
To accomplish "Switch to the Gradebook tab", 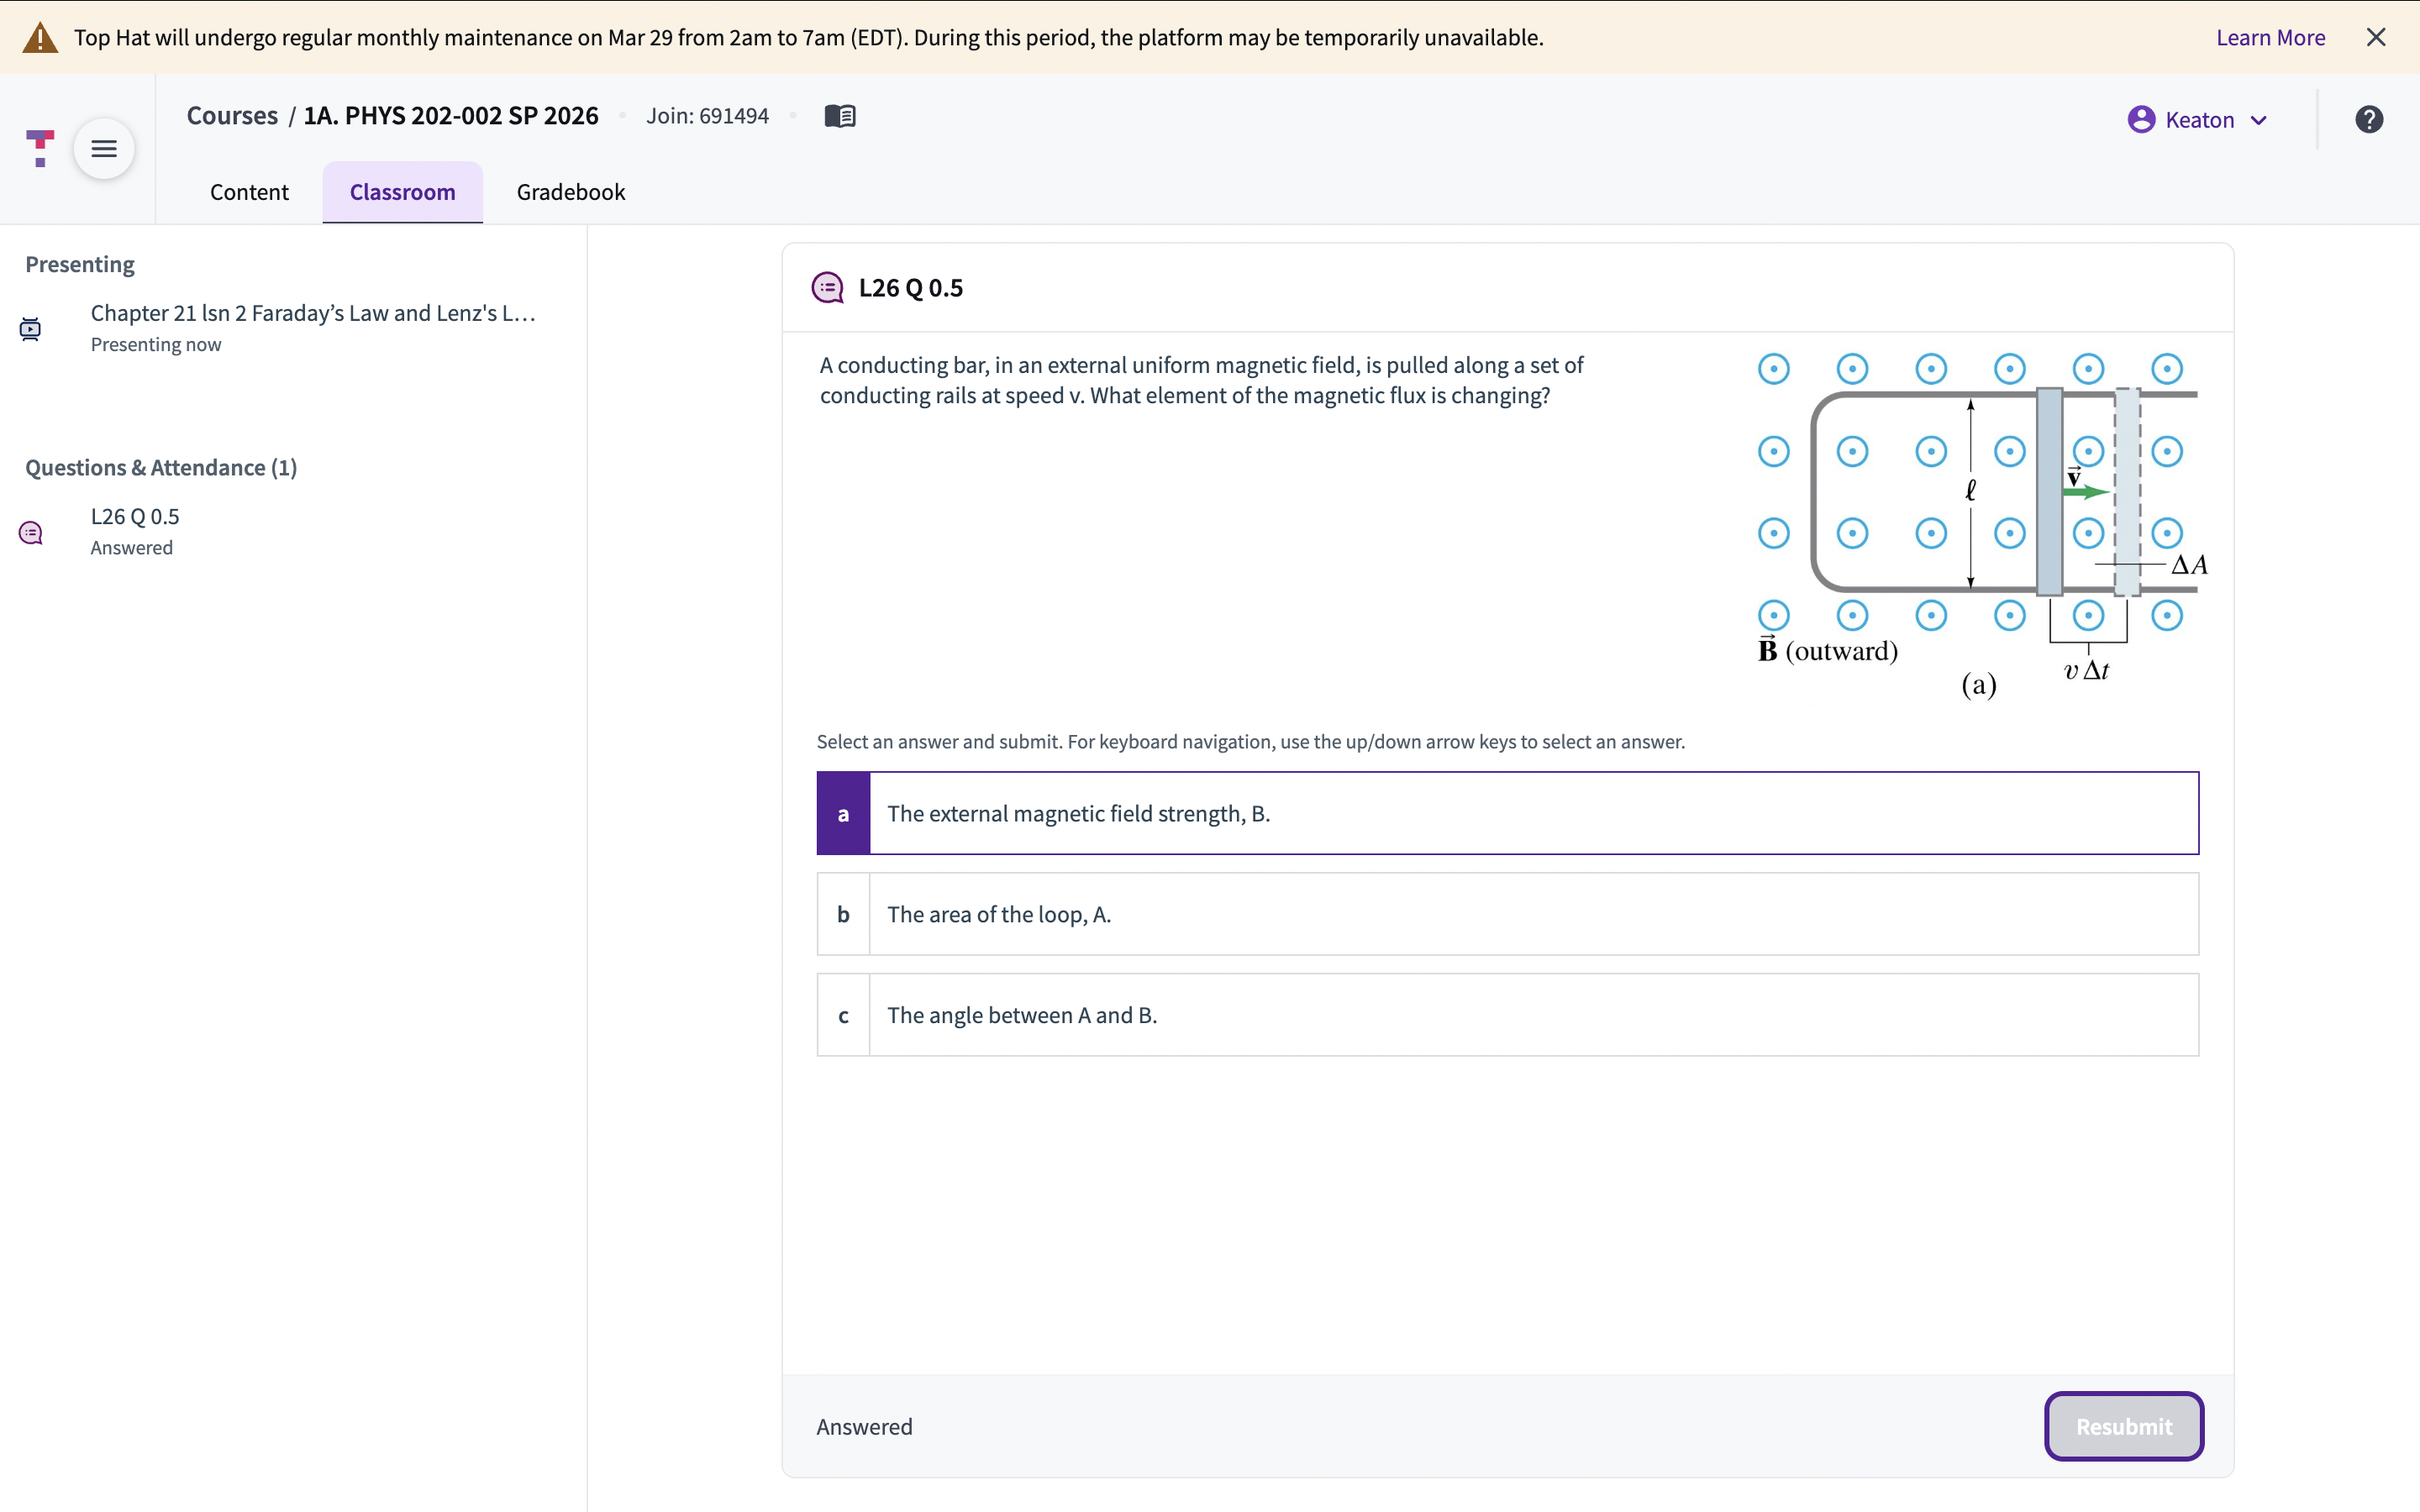I will click(570, 192).
